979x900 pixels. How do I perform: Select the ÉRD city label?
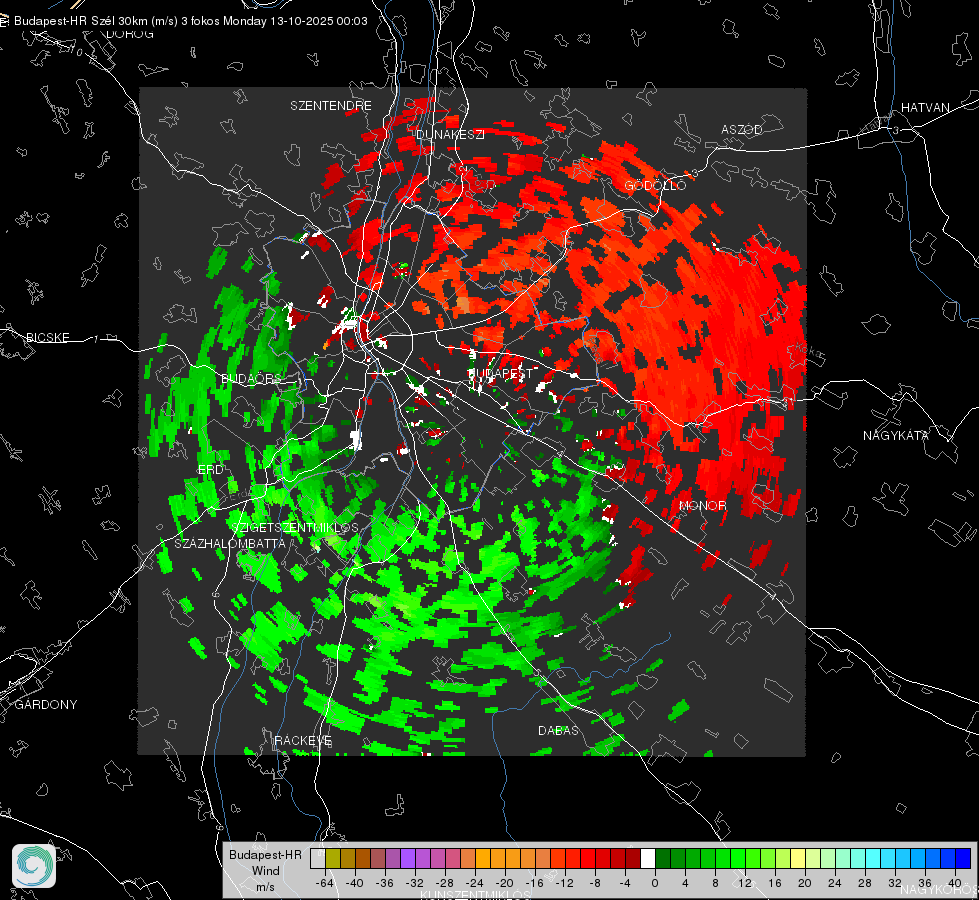tap(210, 470)
